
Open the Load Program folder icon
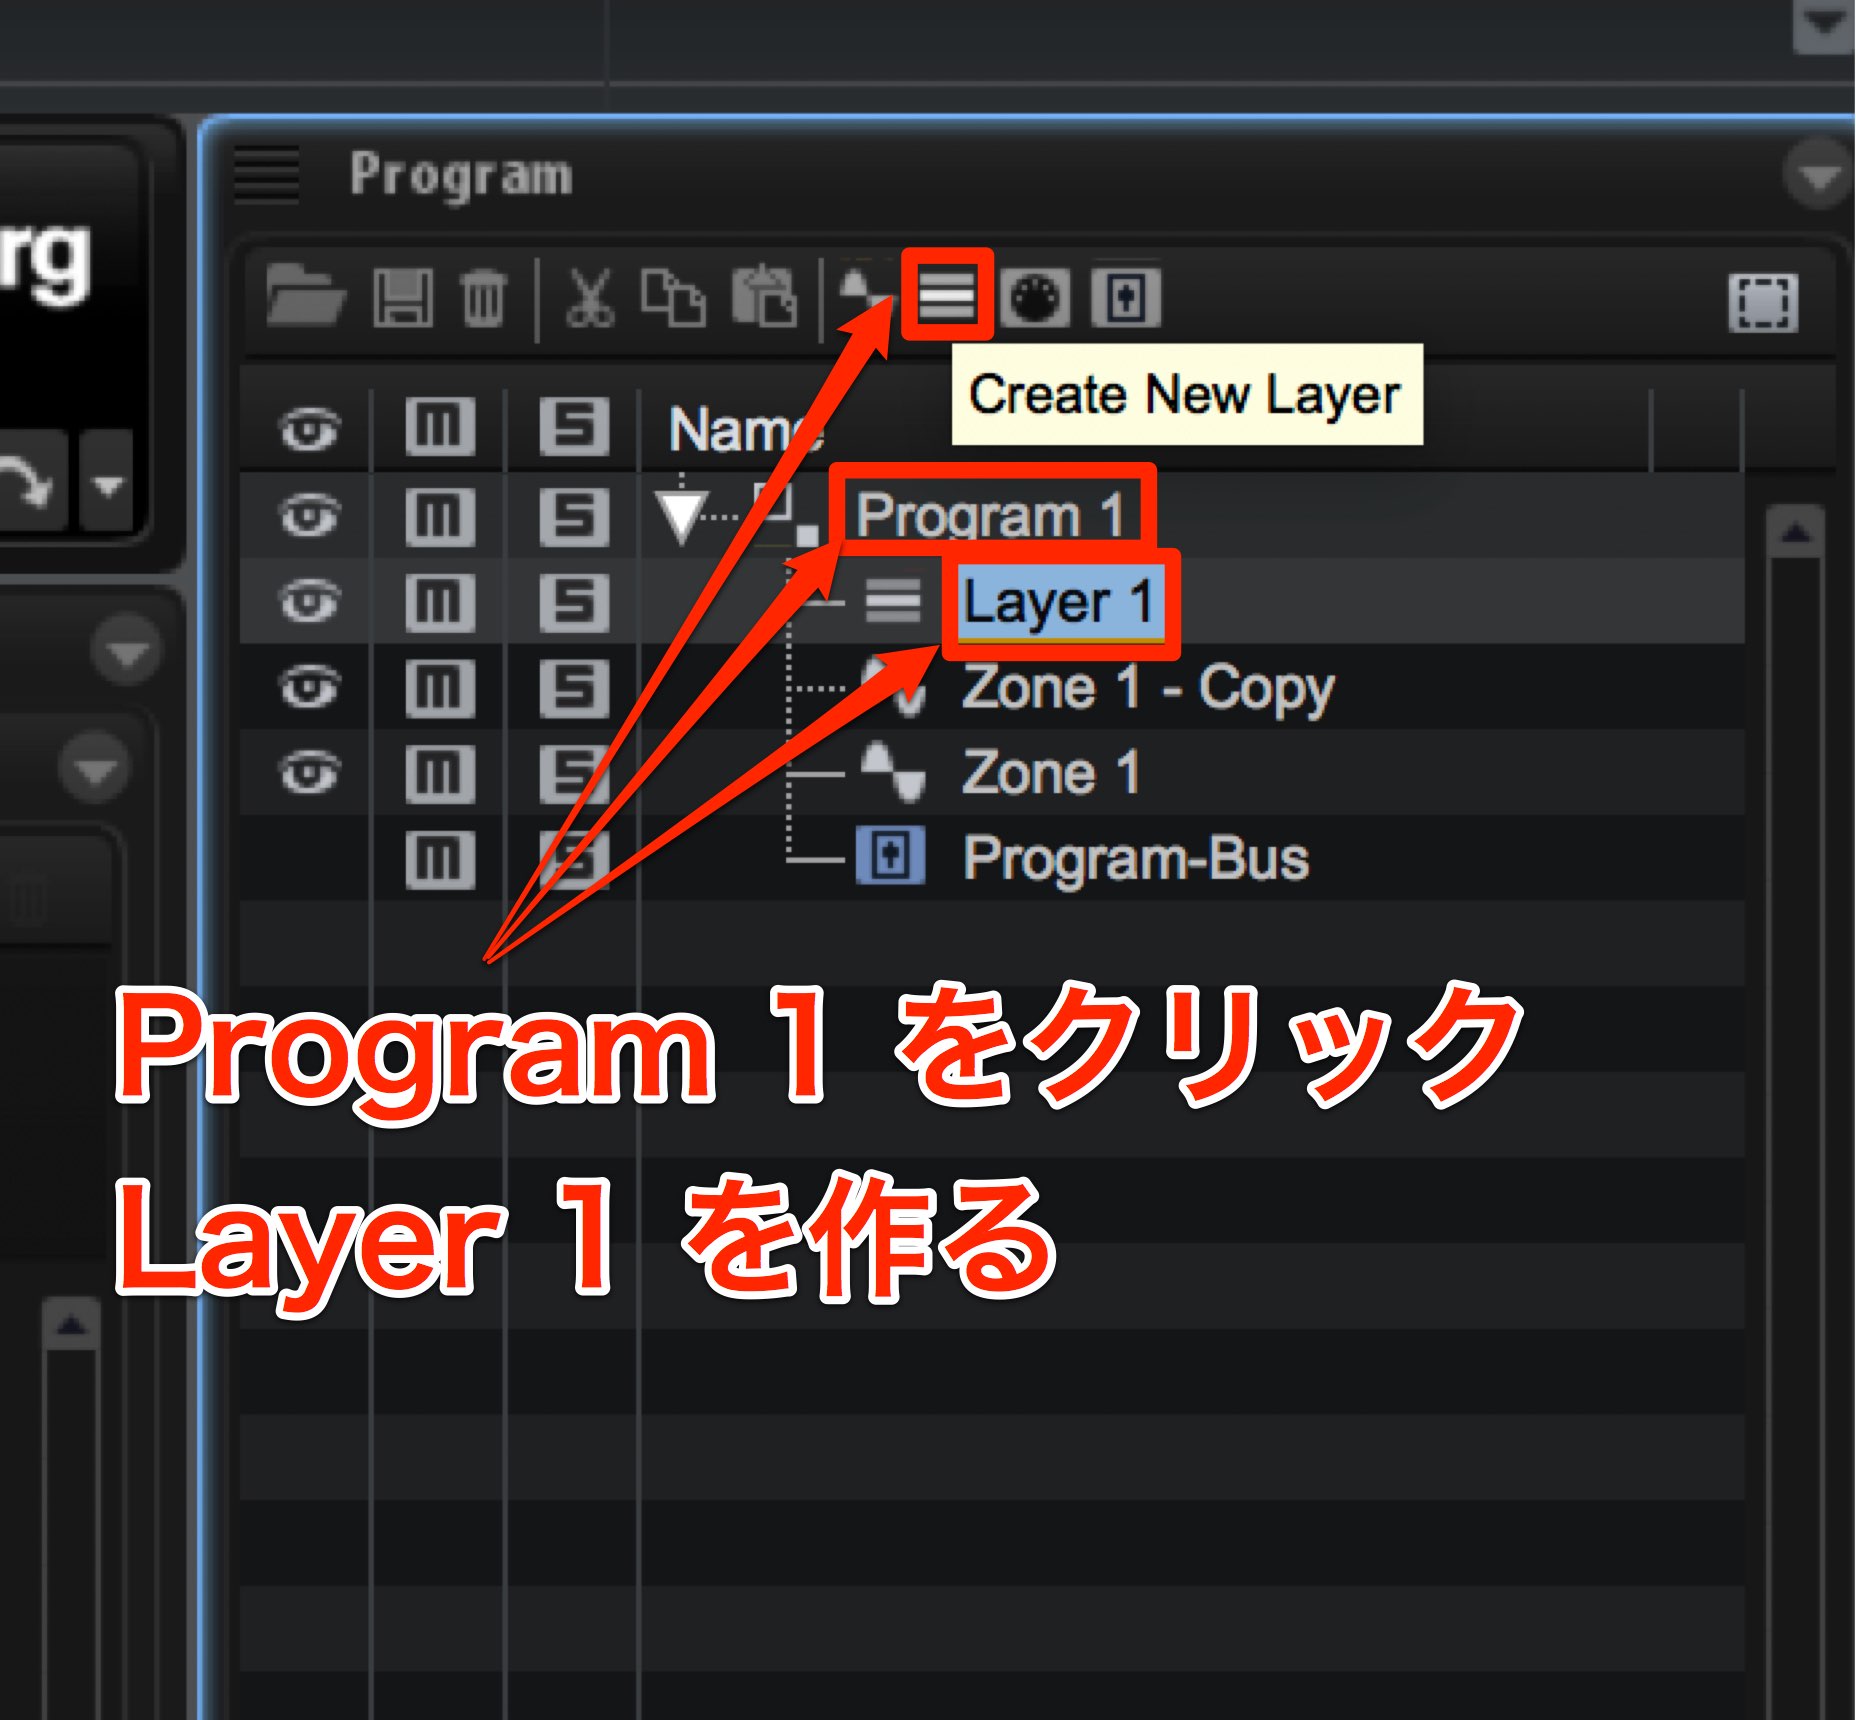pos(306,296)
